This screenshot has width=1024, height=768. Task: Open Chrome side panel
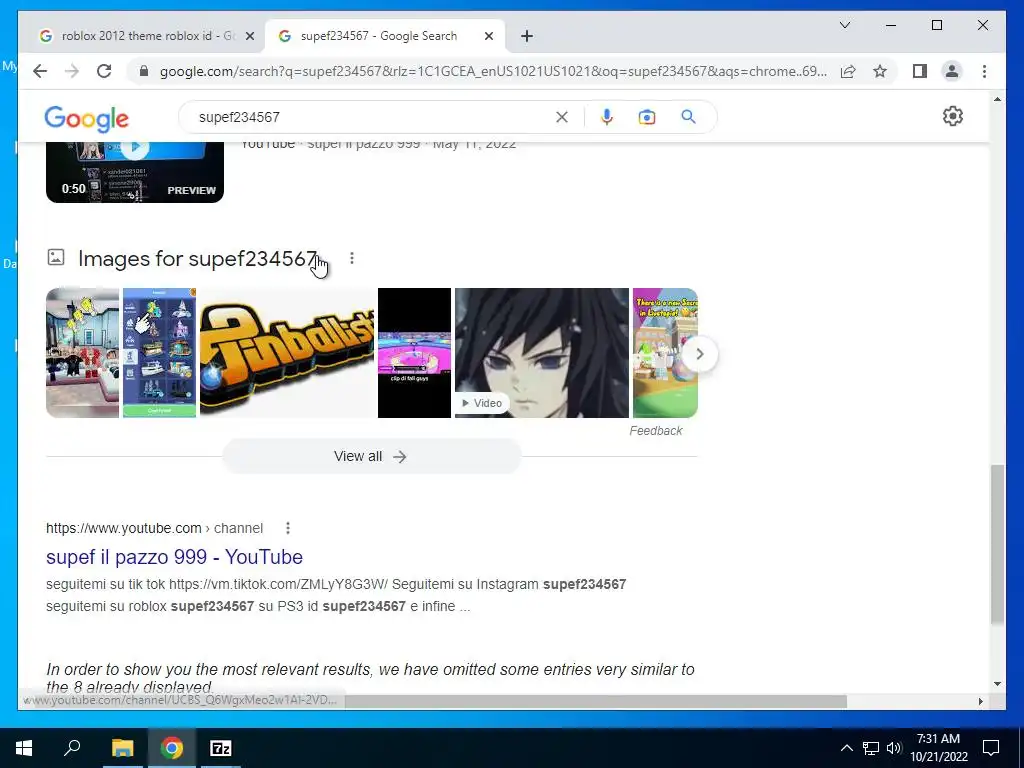pos(920,71)
